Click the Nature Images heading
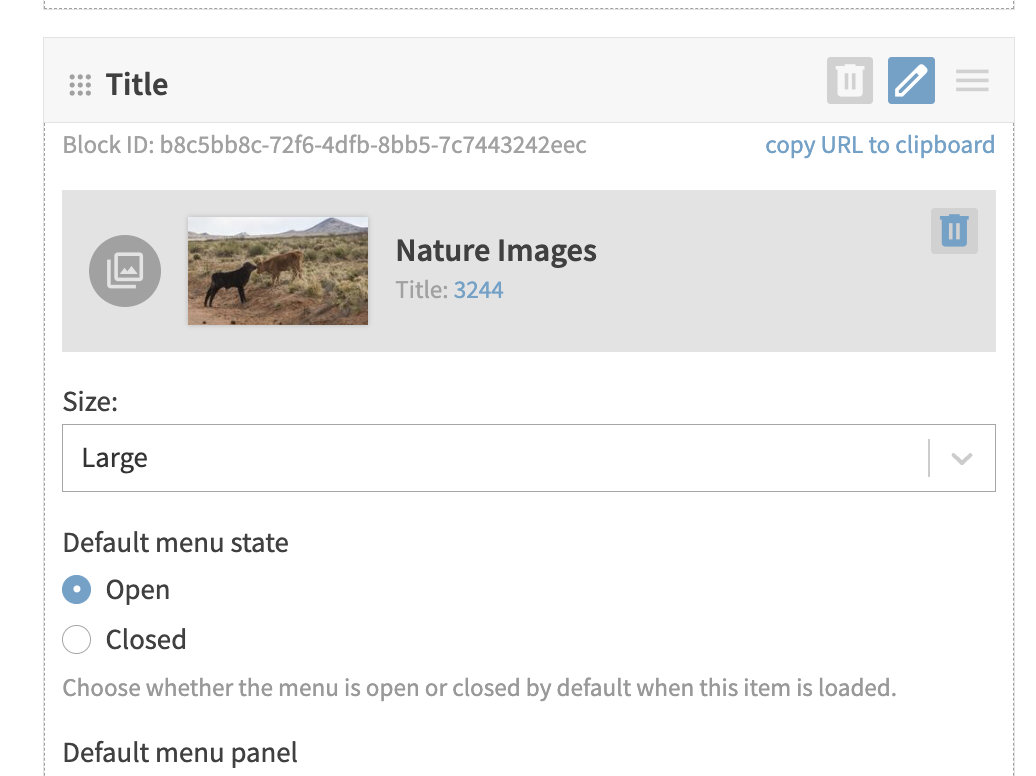Screen dimensions: 1036x776 tap(496, 250)
